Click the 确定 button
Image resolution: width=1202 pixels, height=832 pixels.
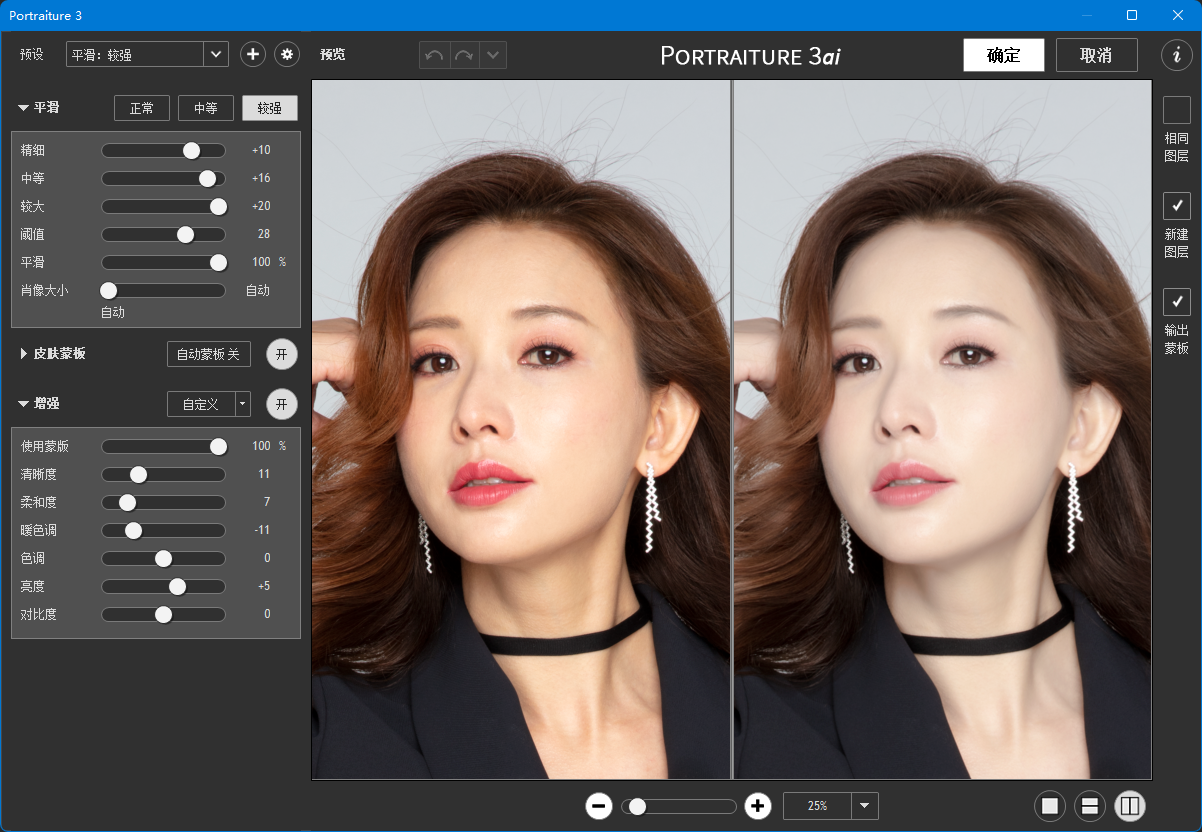pos(1004,55)
